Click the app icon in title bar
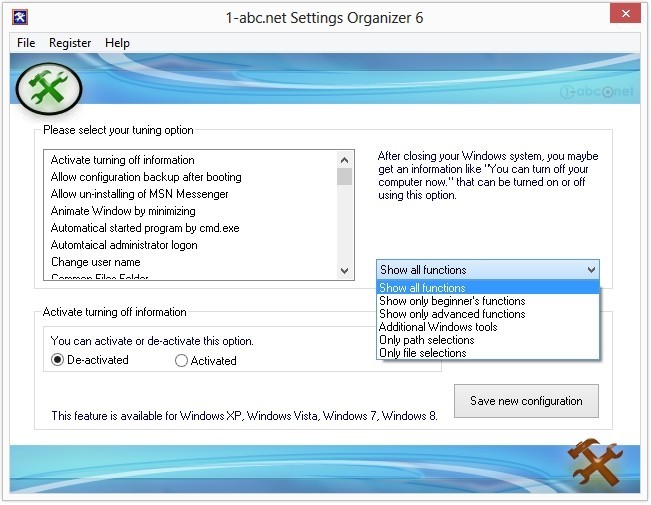The width and height of the screenshot is (651, 505). 20,16
